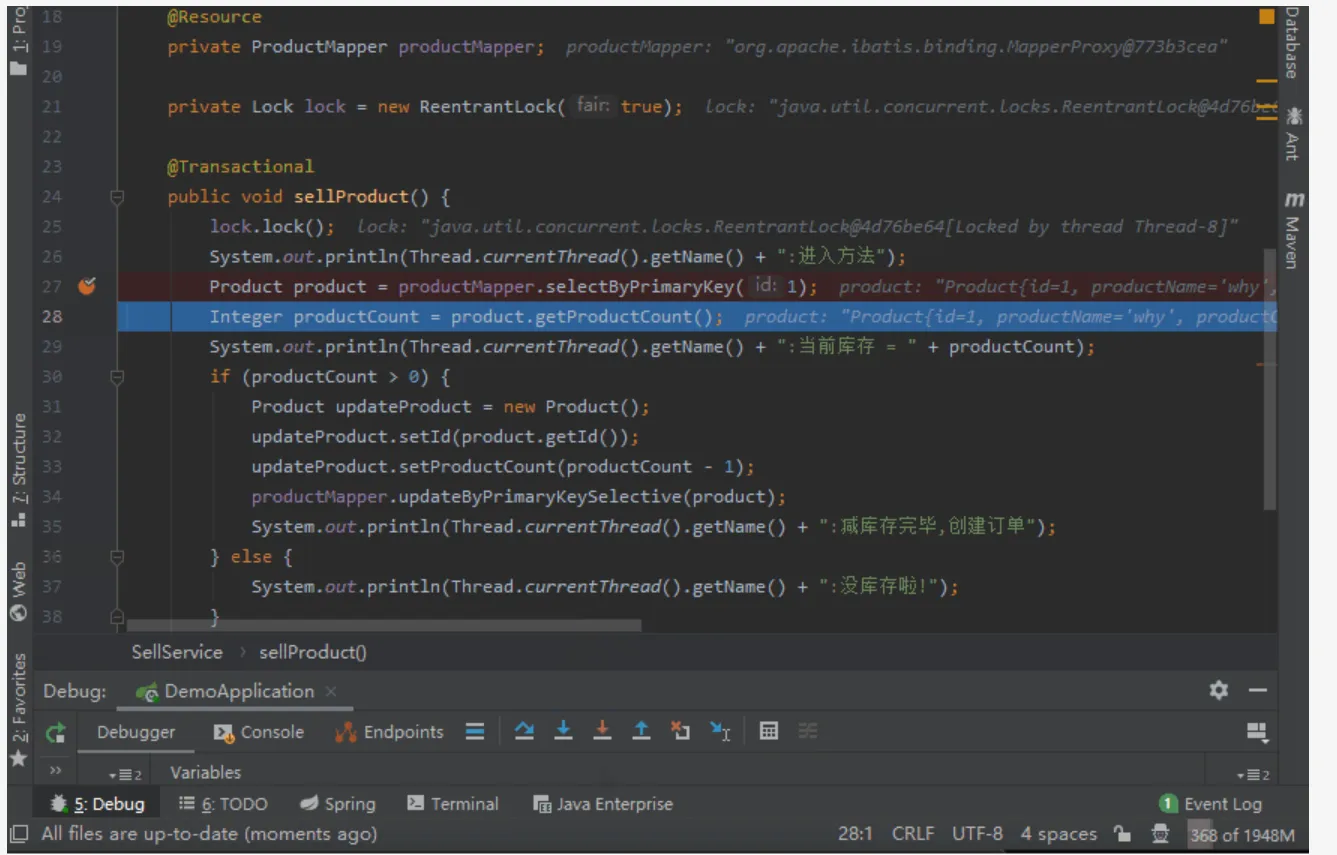The width and height of the screenshot is (1337, 855).
Task: Click the Trace Current Stream Chain icon
Action: (x=808, y=731)
